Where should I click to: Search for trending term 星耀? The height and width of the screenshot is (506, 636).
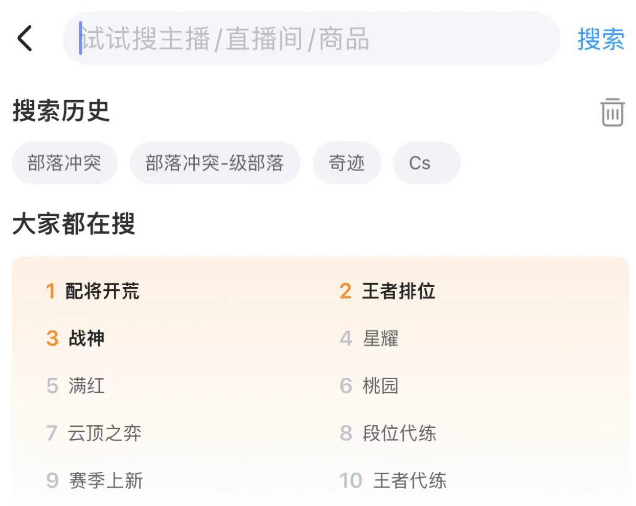[x=380, y=338]
